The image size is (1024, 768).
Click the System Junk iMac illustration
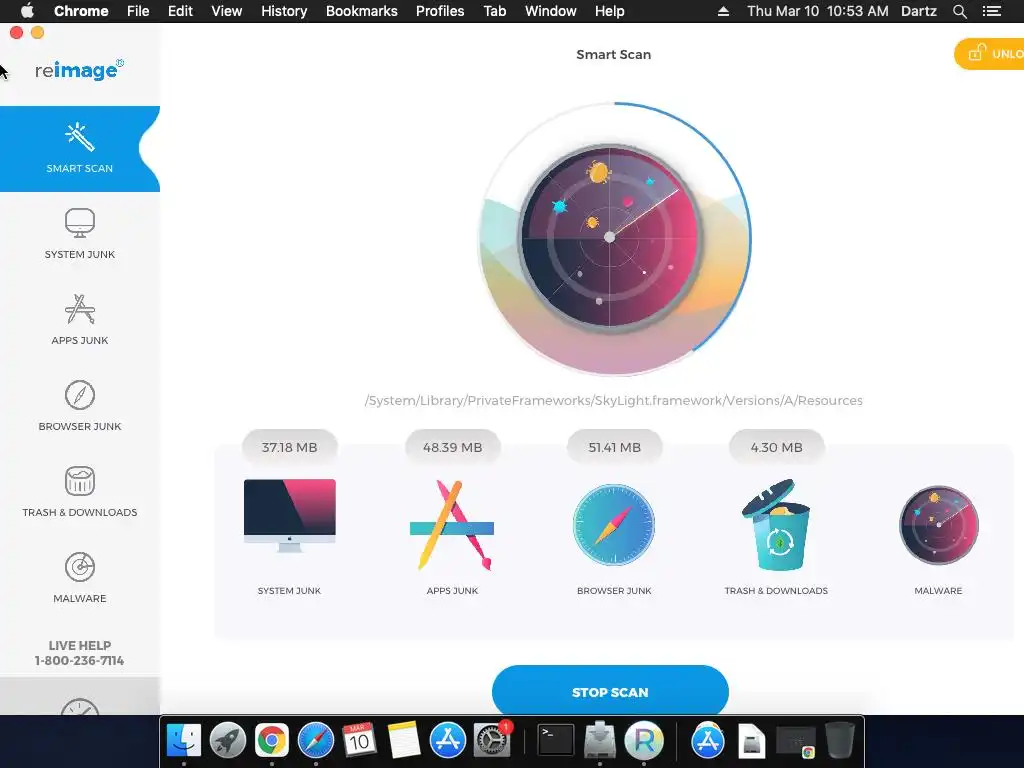coord(289,515)
